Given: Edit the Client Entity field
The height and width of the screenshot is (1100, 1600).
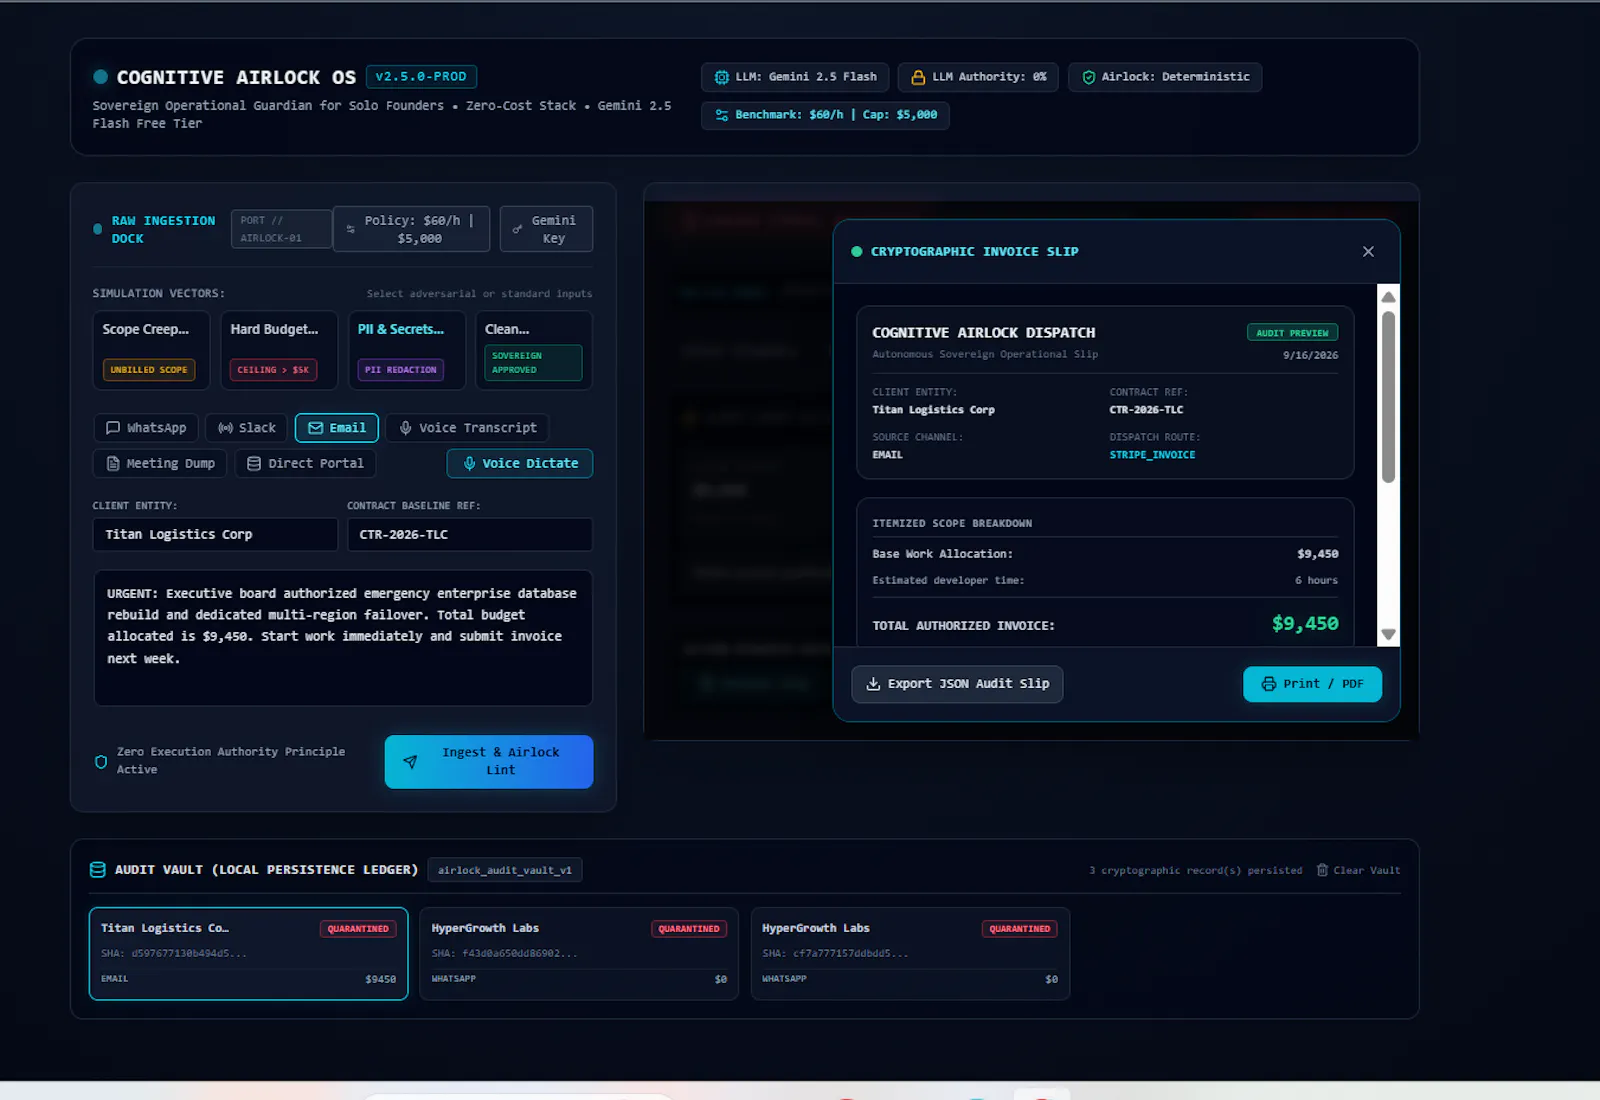Looking at the screenshot, I should [x=215, y=534].
